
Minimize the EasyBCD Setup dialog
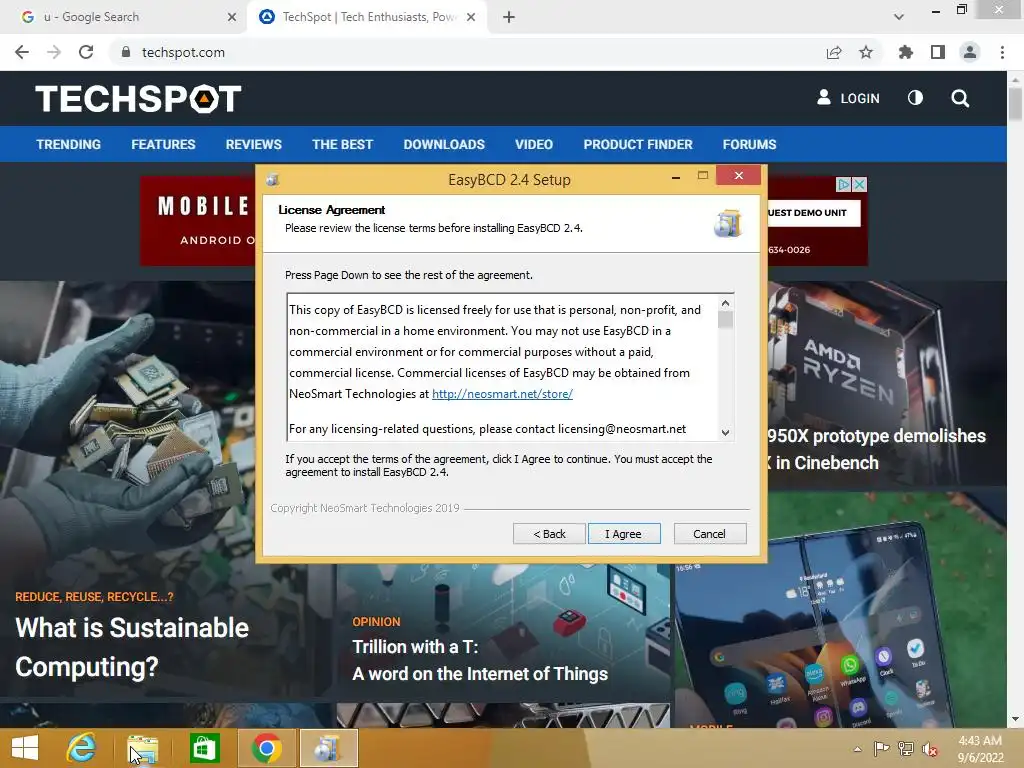pos(676,176)
